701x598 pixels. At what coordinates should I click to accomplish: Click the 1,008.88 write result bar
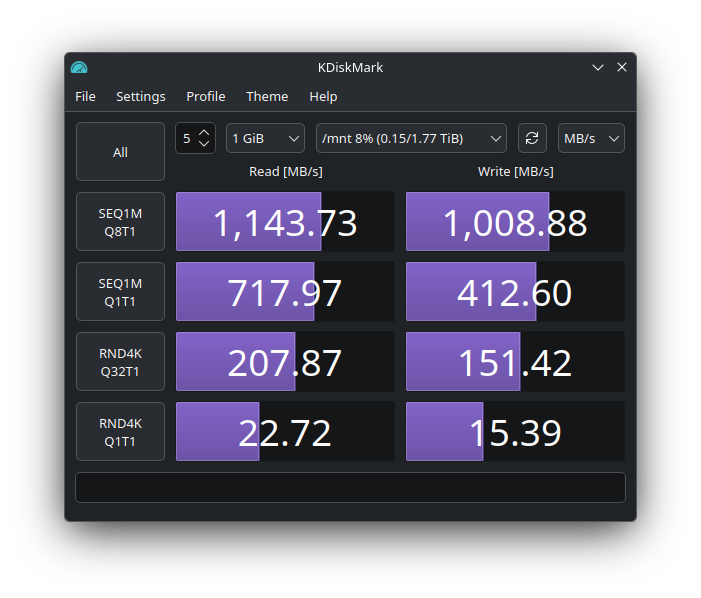point(515,222)
